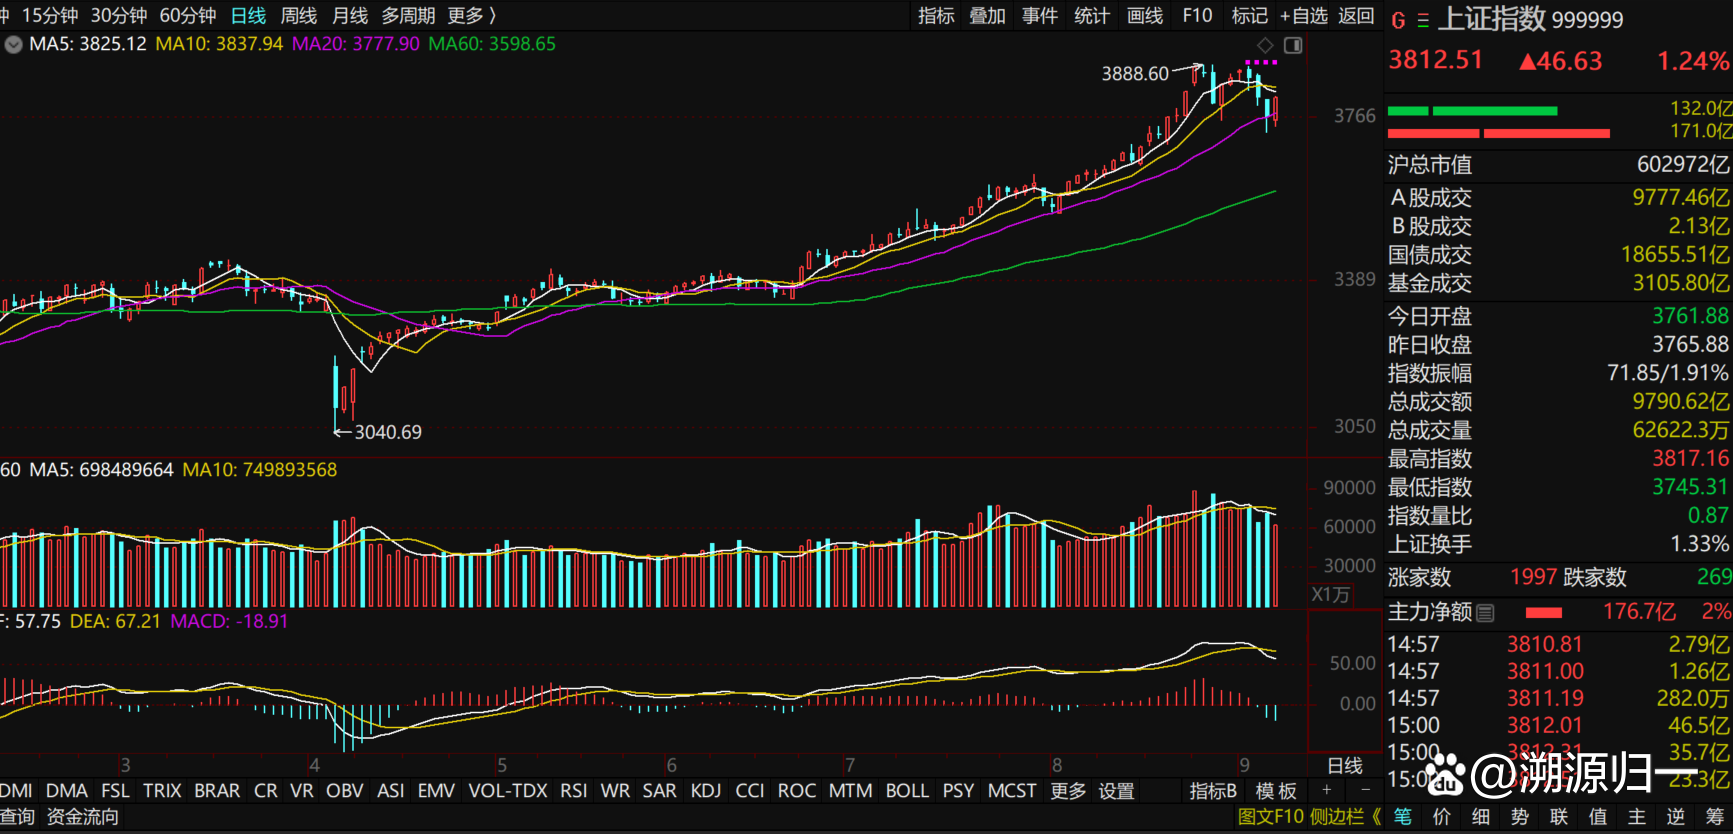Image resolution: width=1733 pixels, height=834 pixels.
Task: Toggle the side panel layout icon
Action: (x=1293, y=45)
